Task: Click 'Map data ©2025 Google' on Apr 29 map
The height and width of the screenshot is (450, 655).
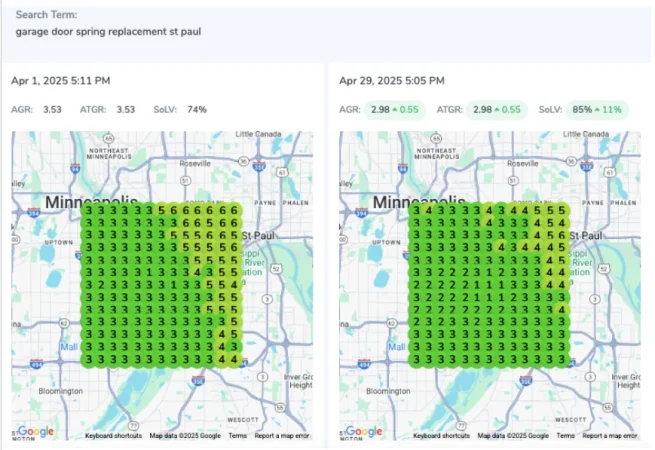Action: coord(513,435)
